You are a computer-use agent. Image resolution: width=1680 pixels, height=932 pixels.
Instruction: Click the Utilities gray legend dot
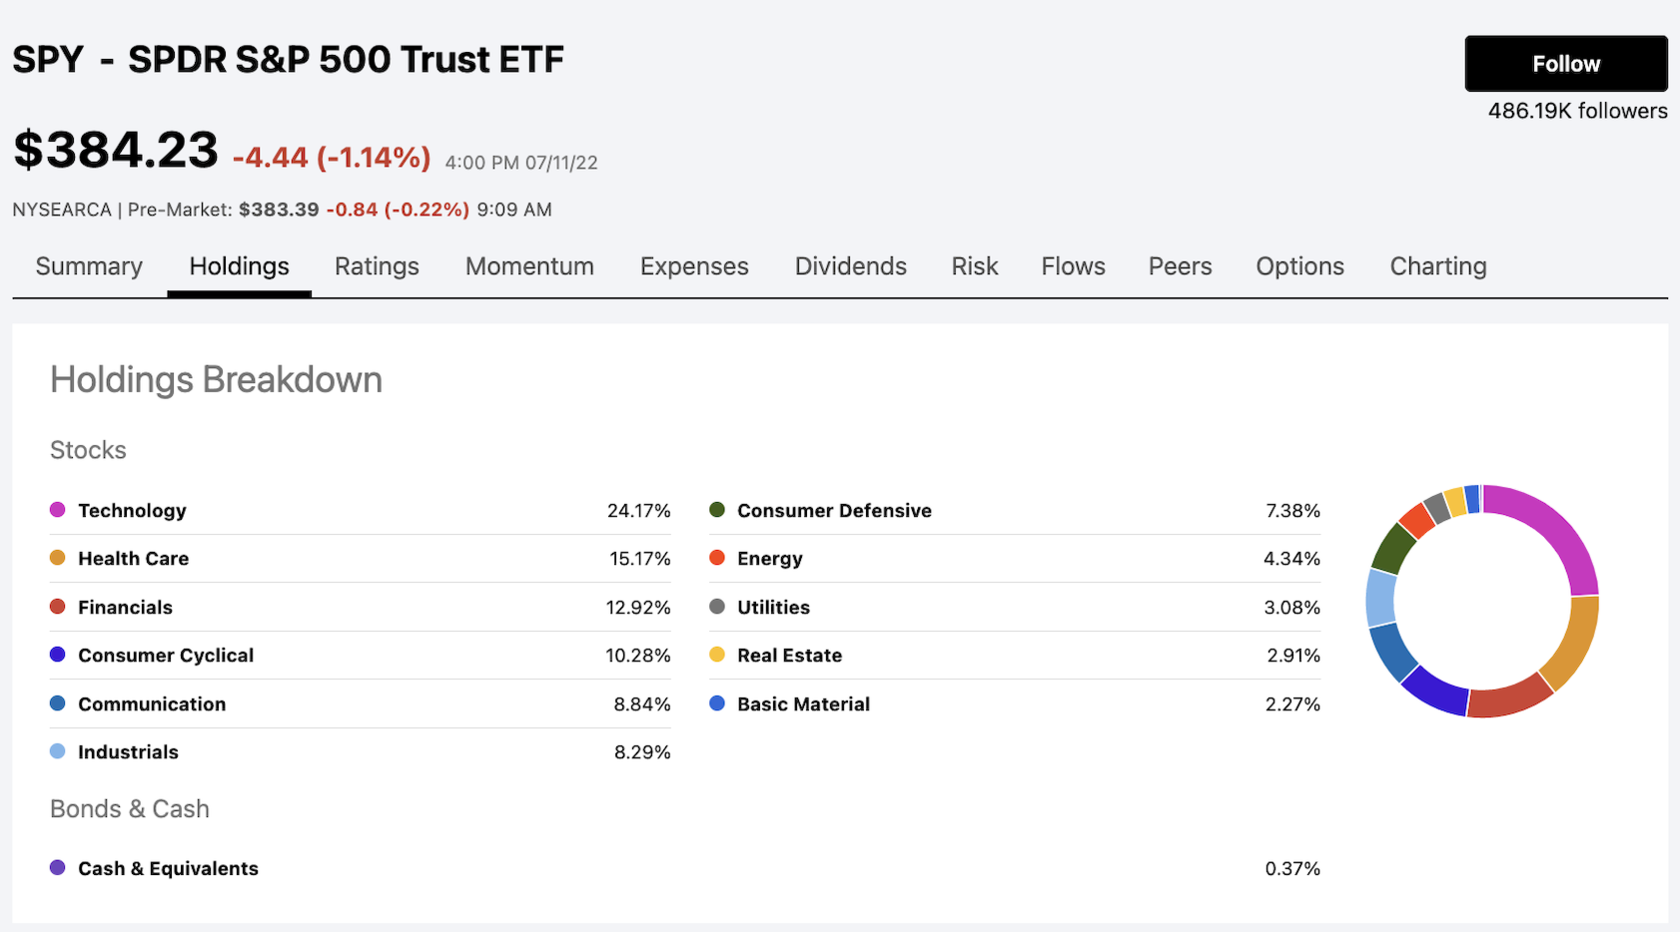(x=717, y=607)
